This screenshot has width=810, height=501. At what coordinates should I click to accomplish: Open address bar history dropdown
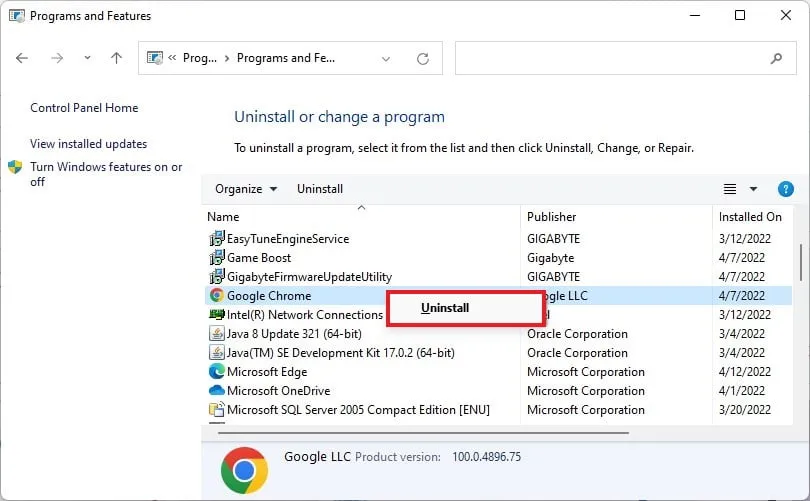click(385, 59)
